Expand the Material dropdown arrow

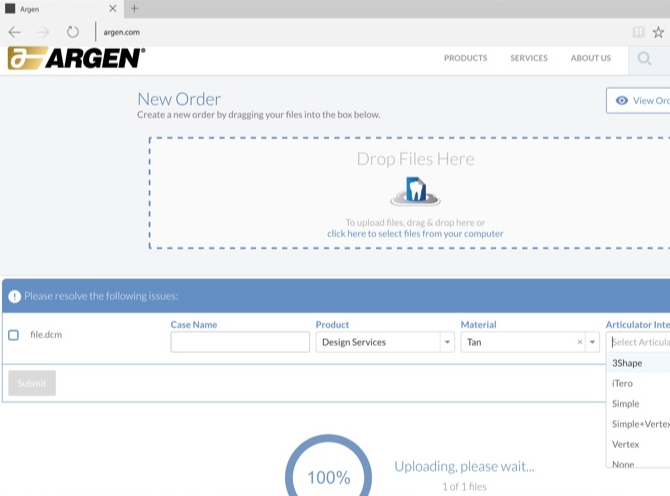592,342
